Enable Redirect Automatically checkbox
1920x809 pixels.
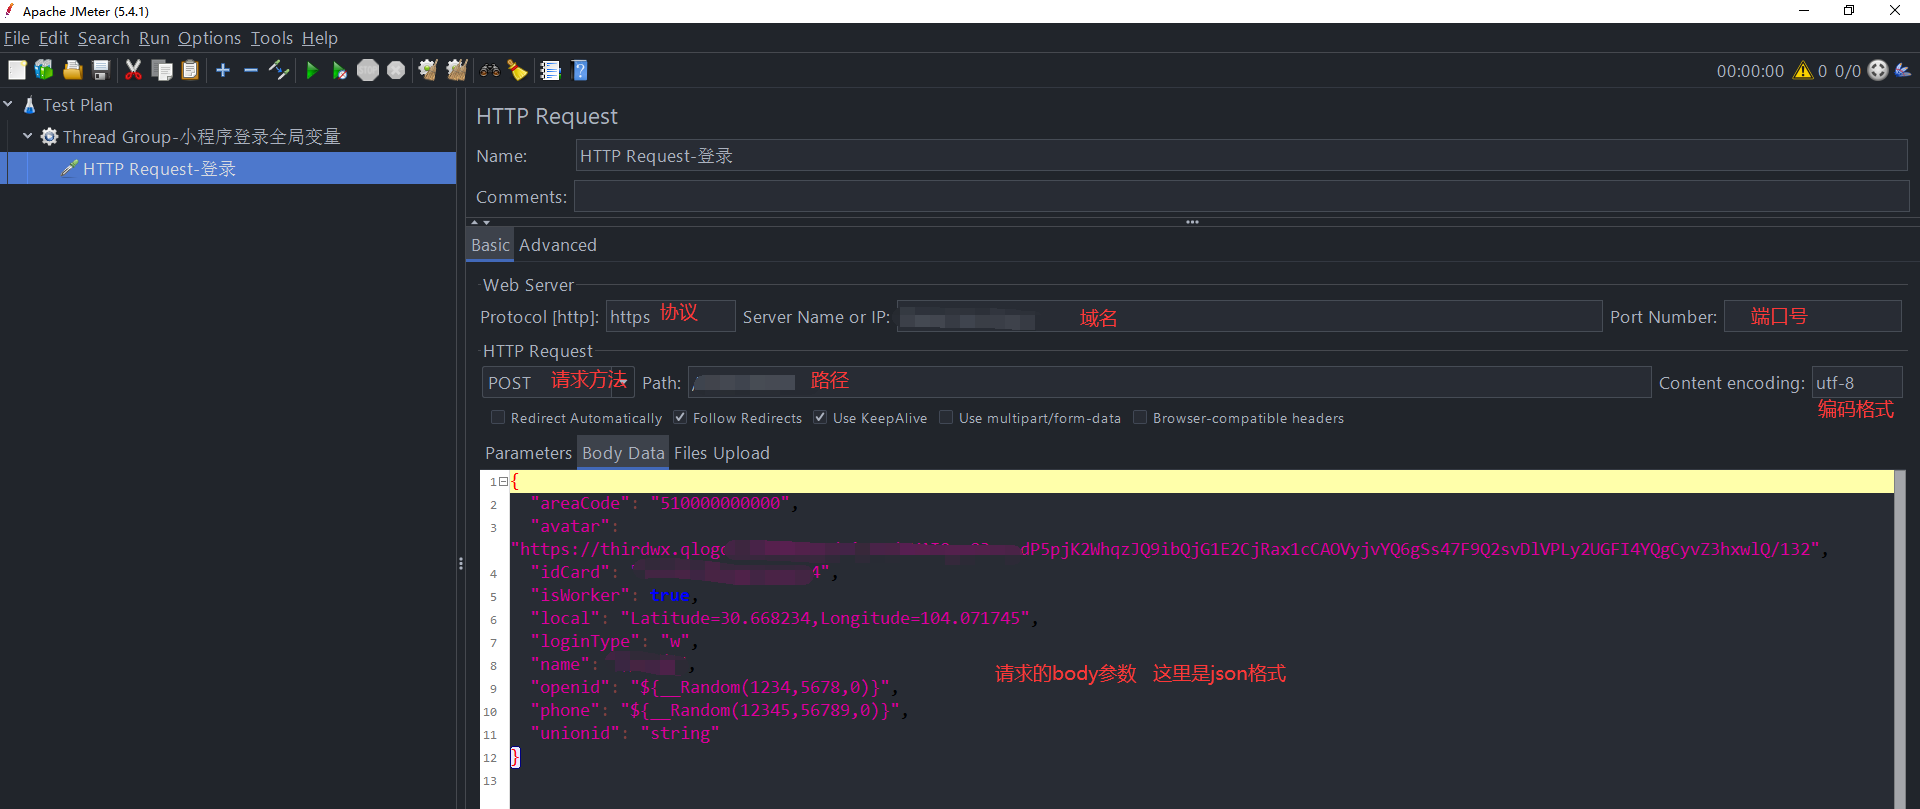point(498,418)
